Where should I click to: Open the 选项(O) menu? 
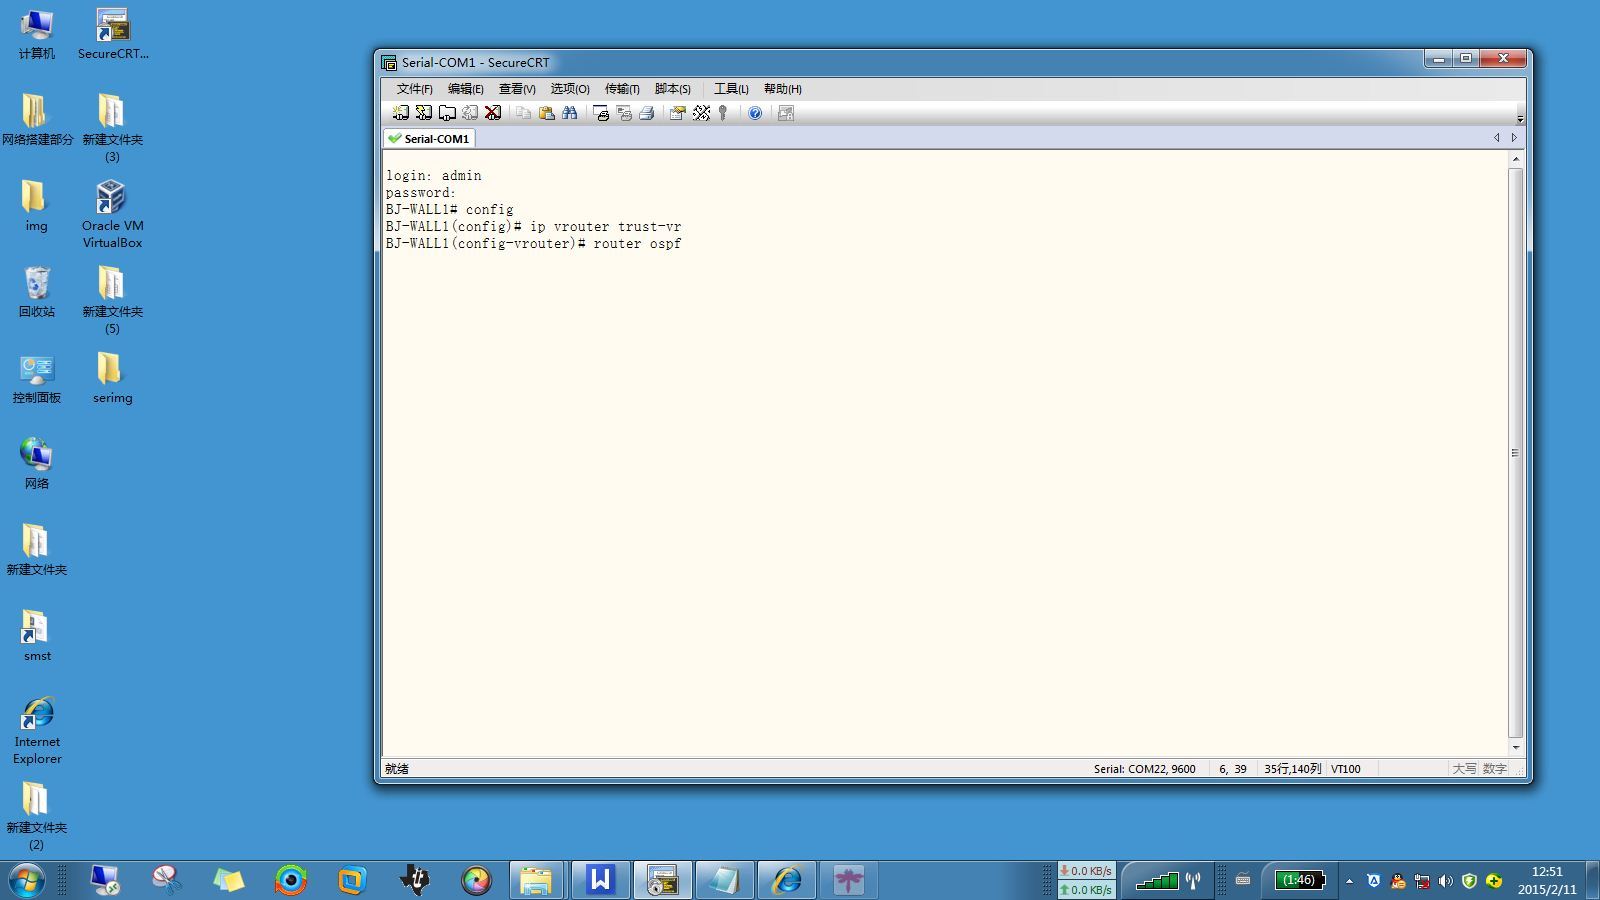pyautogui.click(x=569, y=89)
